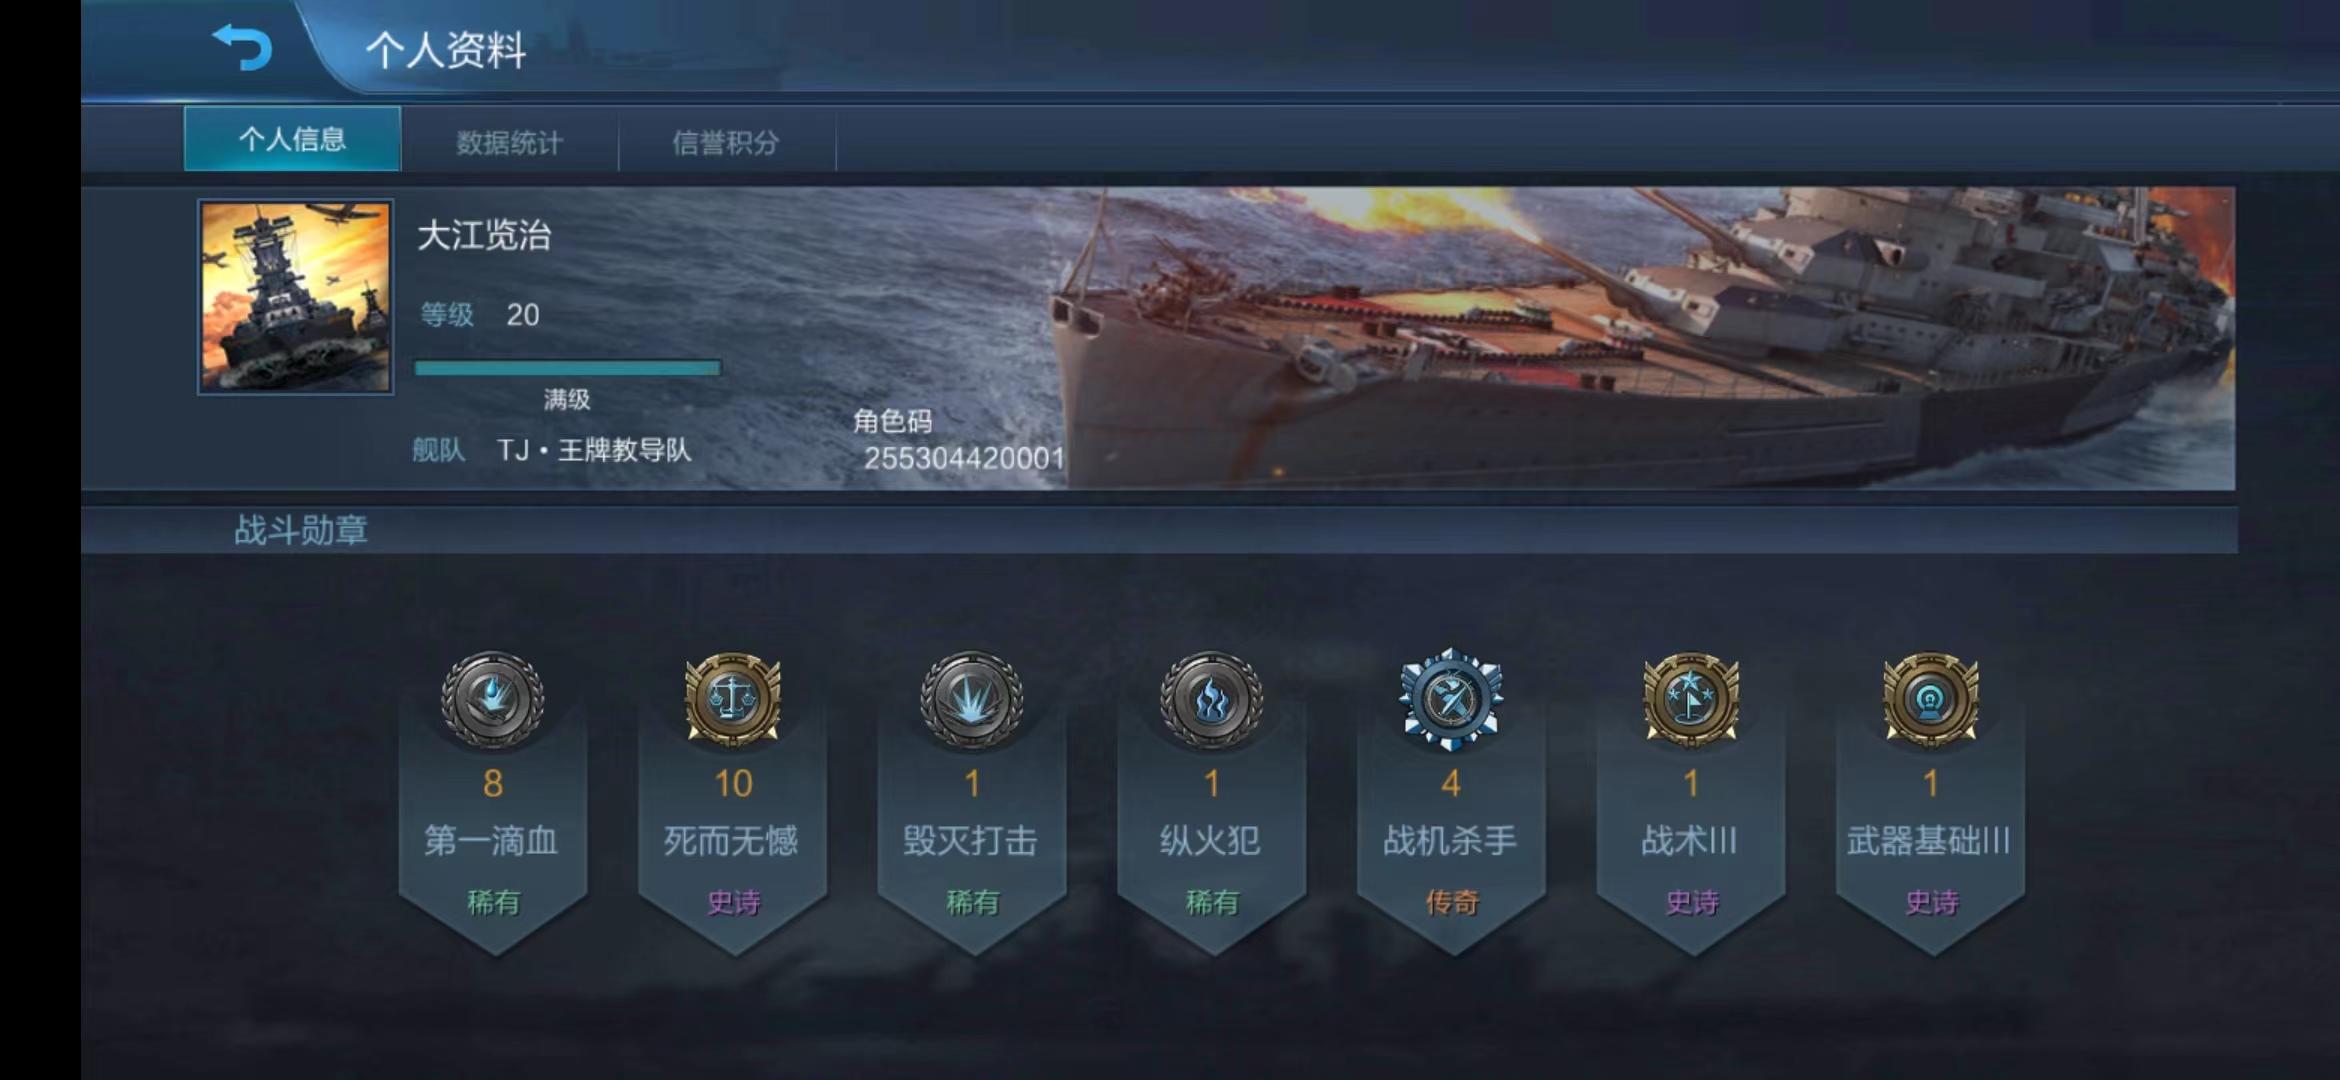The height and width of the screenshot is (1080, 2340).
Task: Select the 武器基础III medal icon
Action: click(x=1931, y=699)
